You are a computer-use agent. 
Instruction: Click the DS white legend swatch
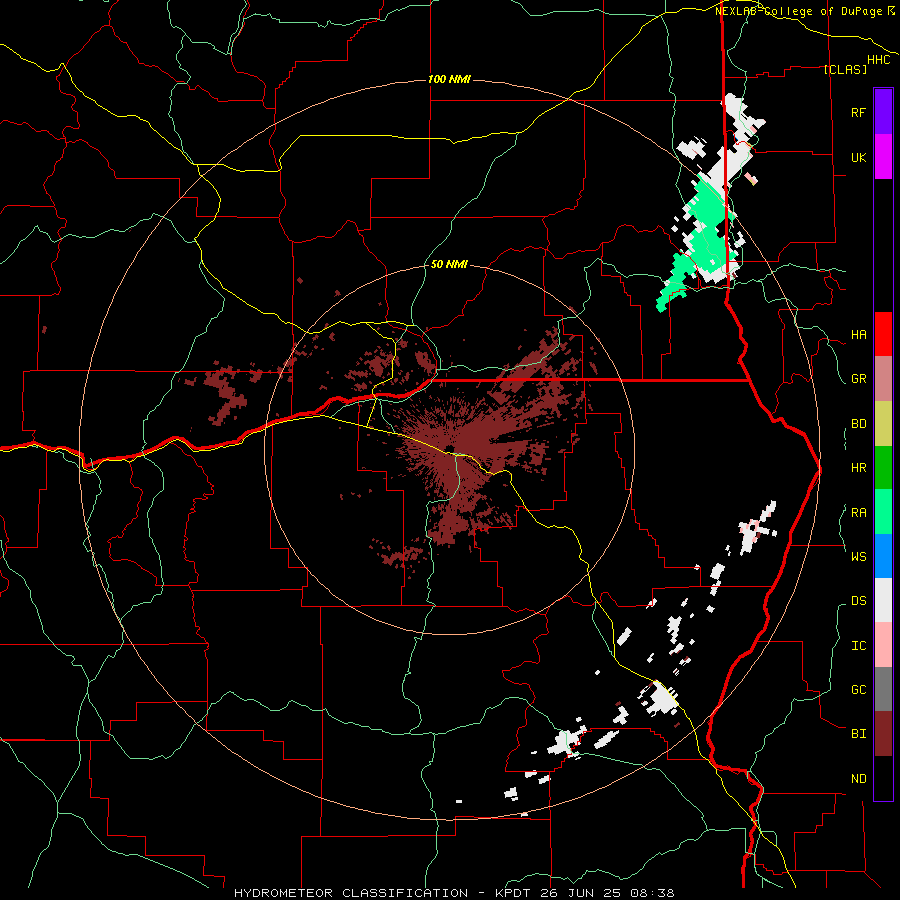point(883,600)
